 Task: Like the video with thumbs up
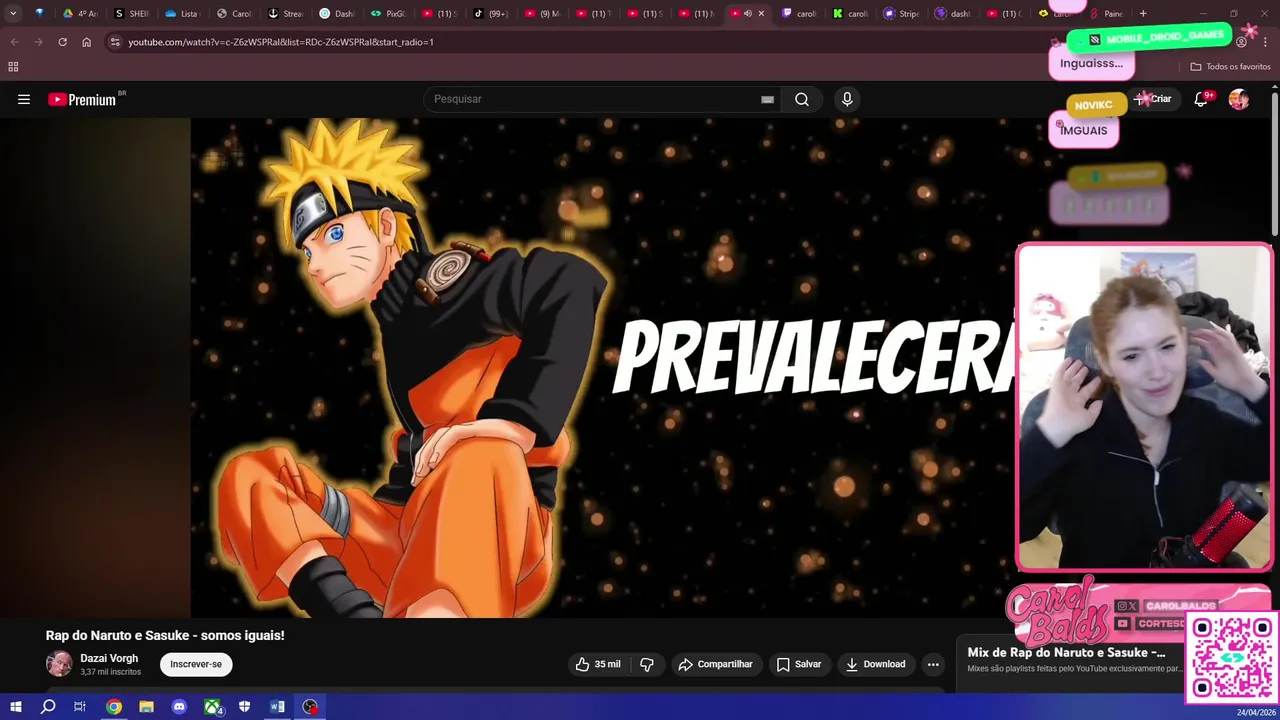point(598,664)
